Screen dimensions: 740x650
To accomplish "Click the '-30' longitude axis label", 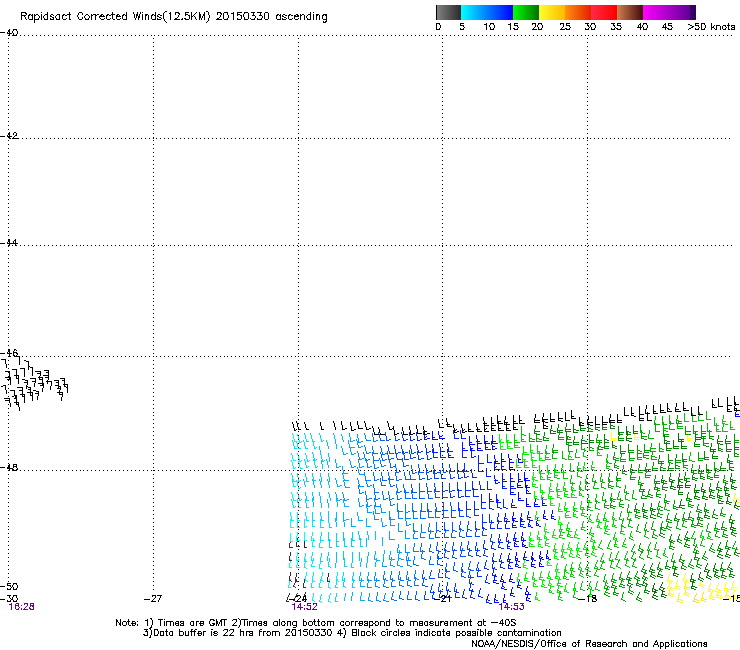I will [9, 599].
